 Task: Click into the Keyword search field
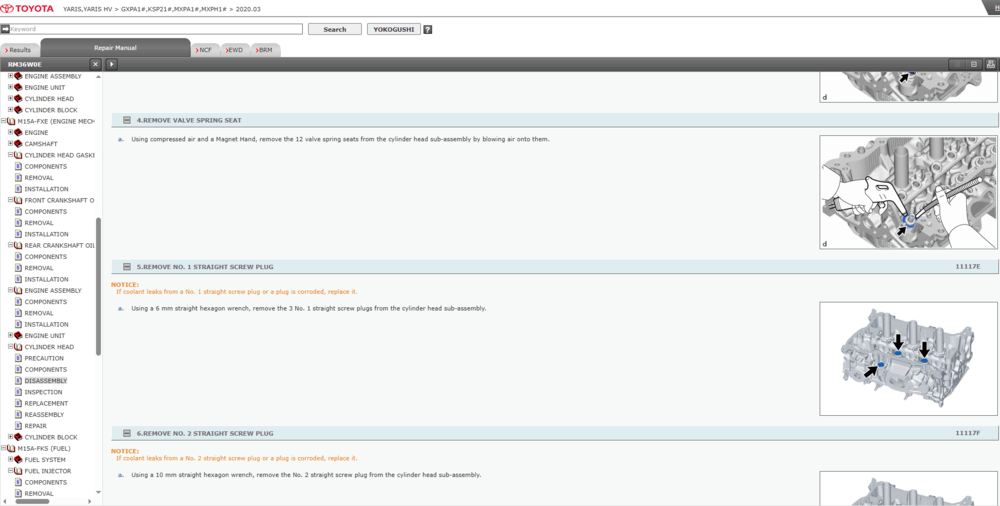coord(155,29)
